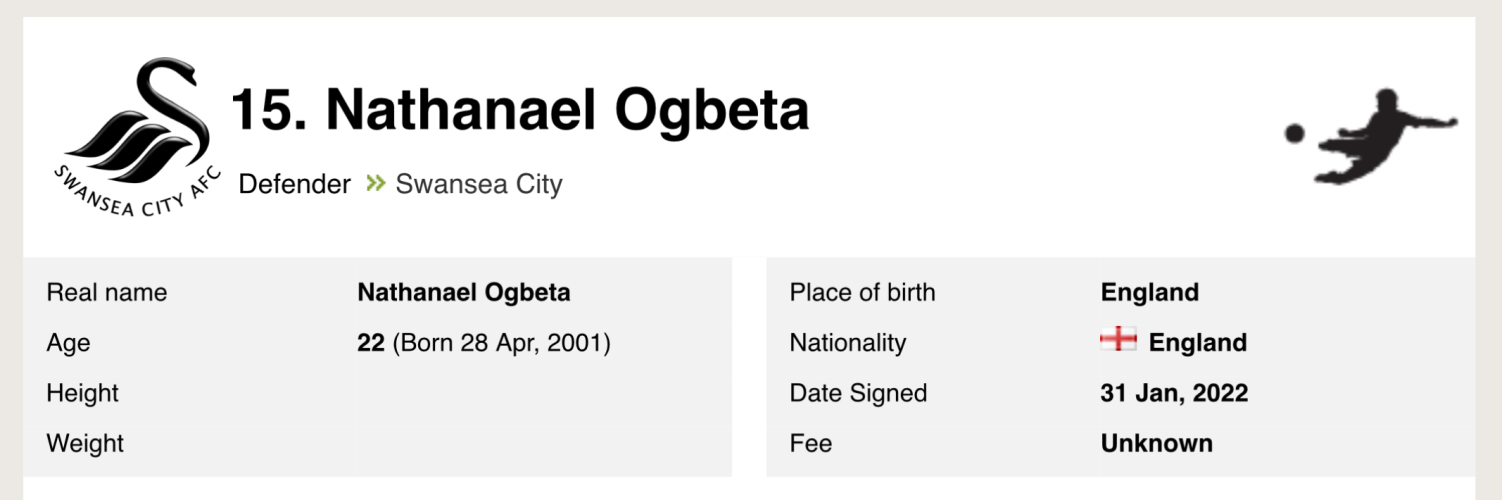Open the Swansea City club link

tap(479, 184)
